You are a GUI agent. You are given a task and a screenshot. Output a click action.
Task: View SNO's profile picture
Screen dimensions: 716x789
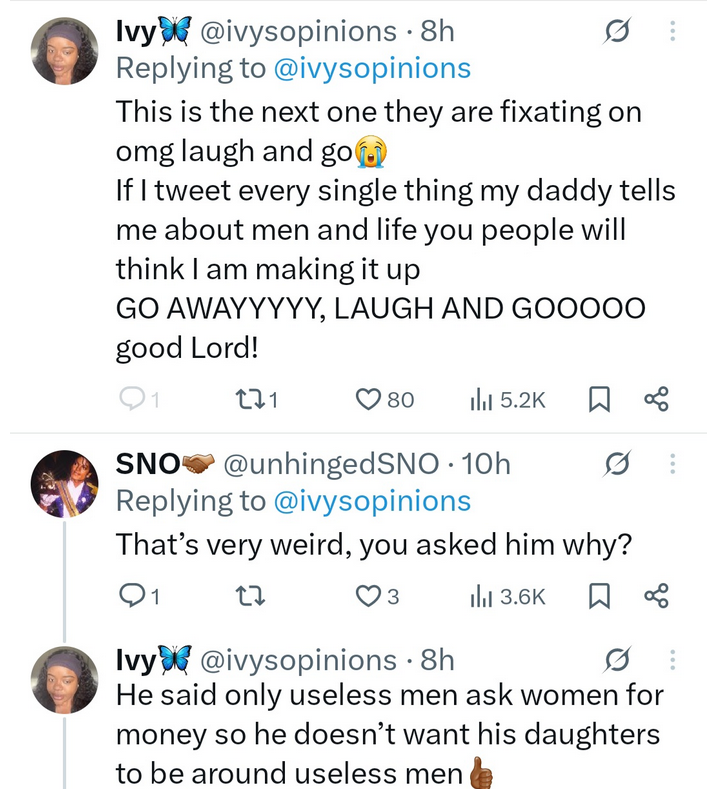(x=66, y=483)
